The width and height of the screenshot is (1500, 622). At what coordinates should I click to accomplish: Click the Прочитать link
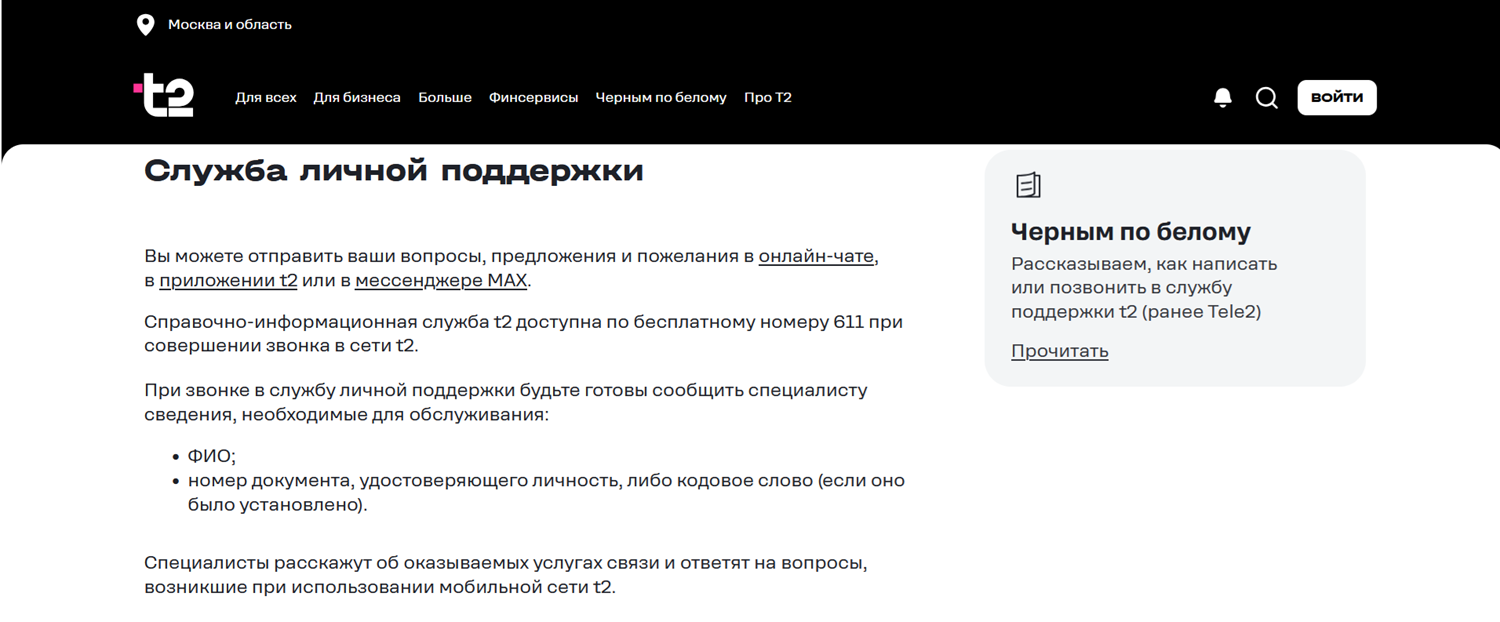(1060, 351)
